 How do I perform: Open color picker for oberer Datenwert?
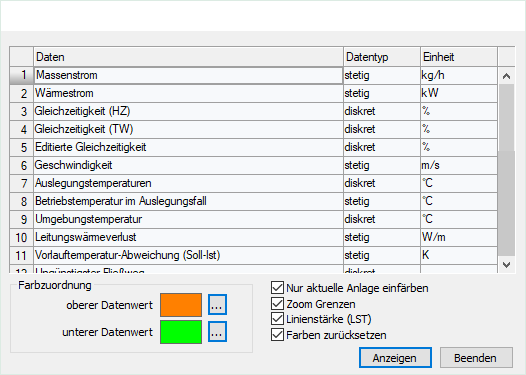pos(217,305)
